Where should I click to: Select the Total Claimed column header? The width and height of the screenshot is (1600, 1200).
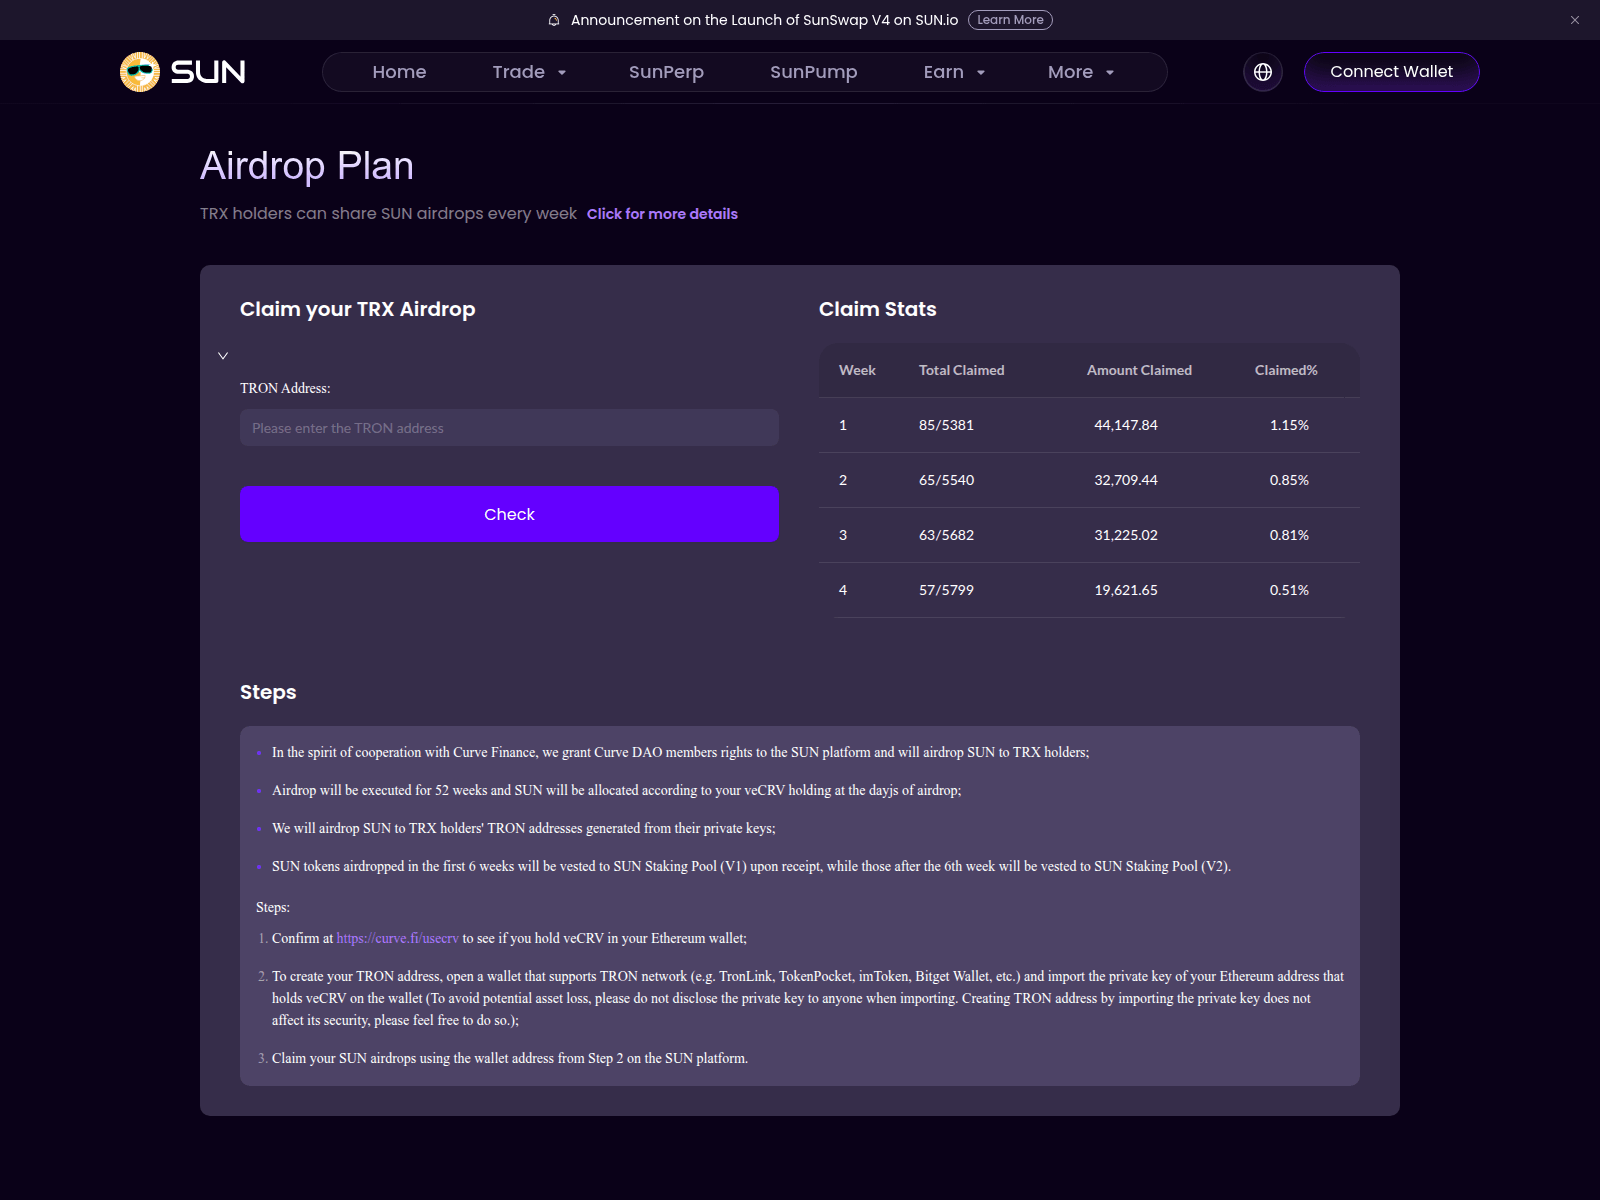click(962, 370)
